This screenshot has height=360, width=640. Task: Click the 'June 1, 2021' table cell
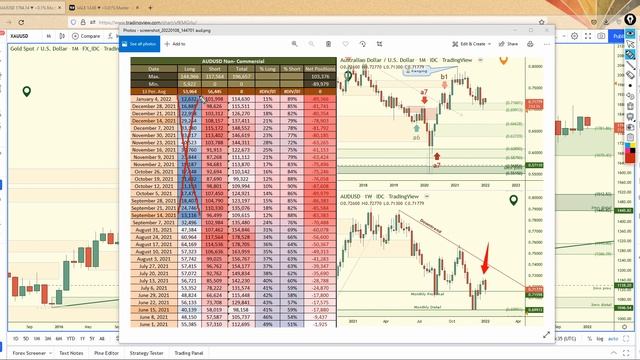coord(154,324)
